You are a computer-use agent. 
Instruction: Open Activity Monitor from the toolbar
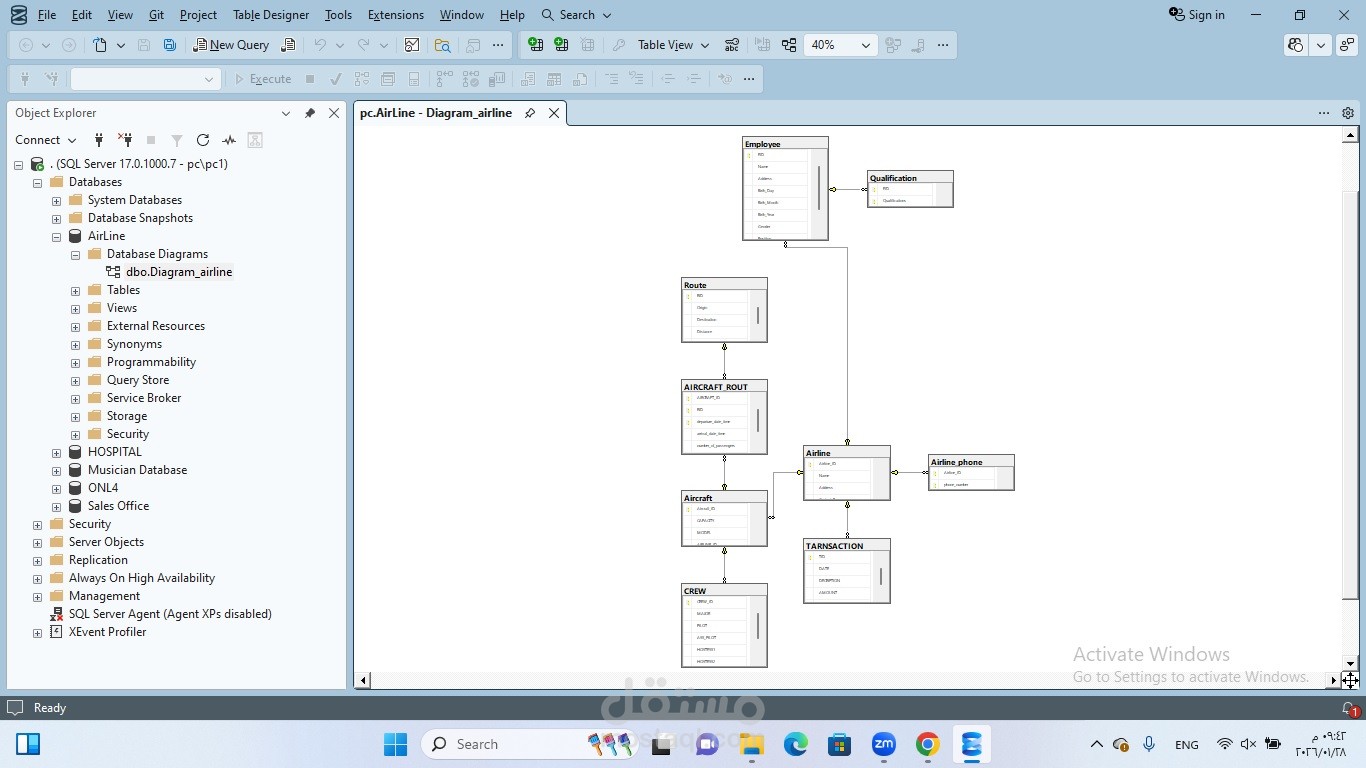(x=228, y=140)
